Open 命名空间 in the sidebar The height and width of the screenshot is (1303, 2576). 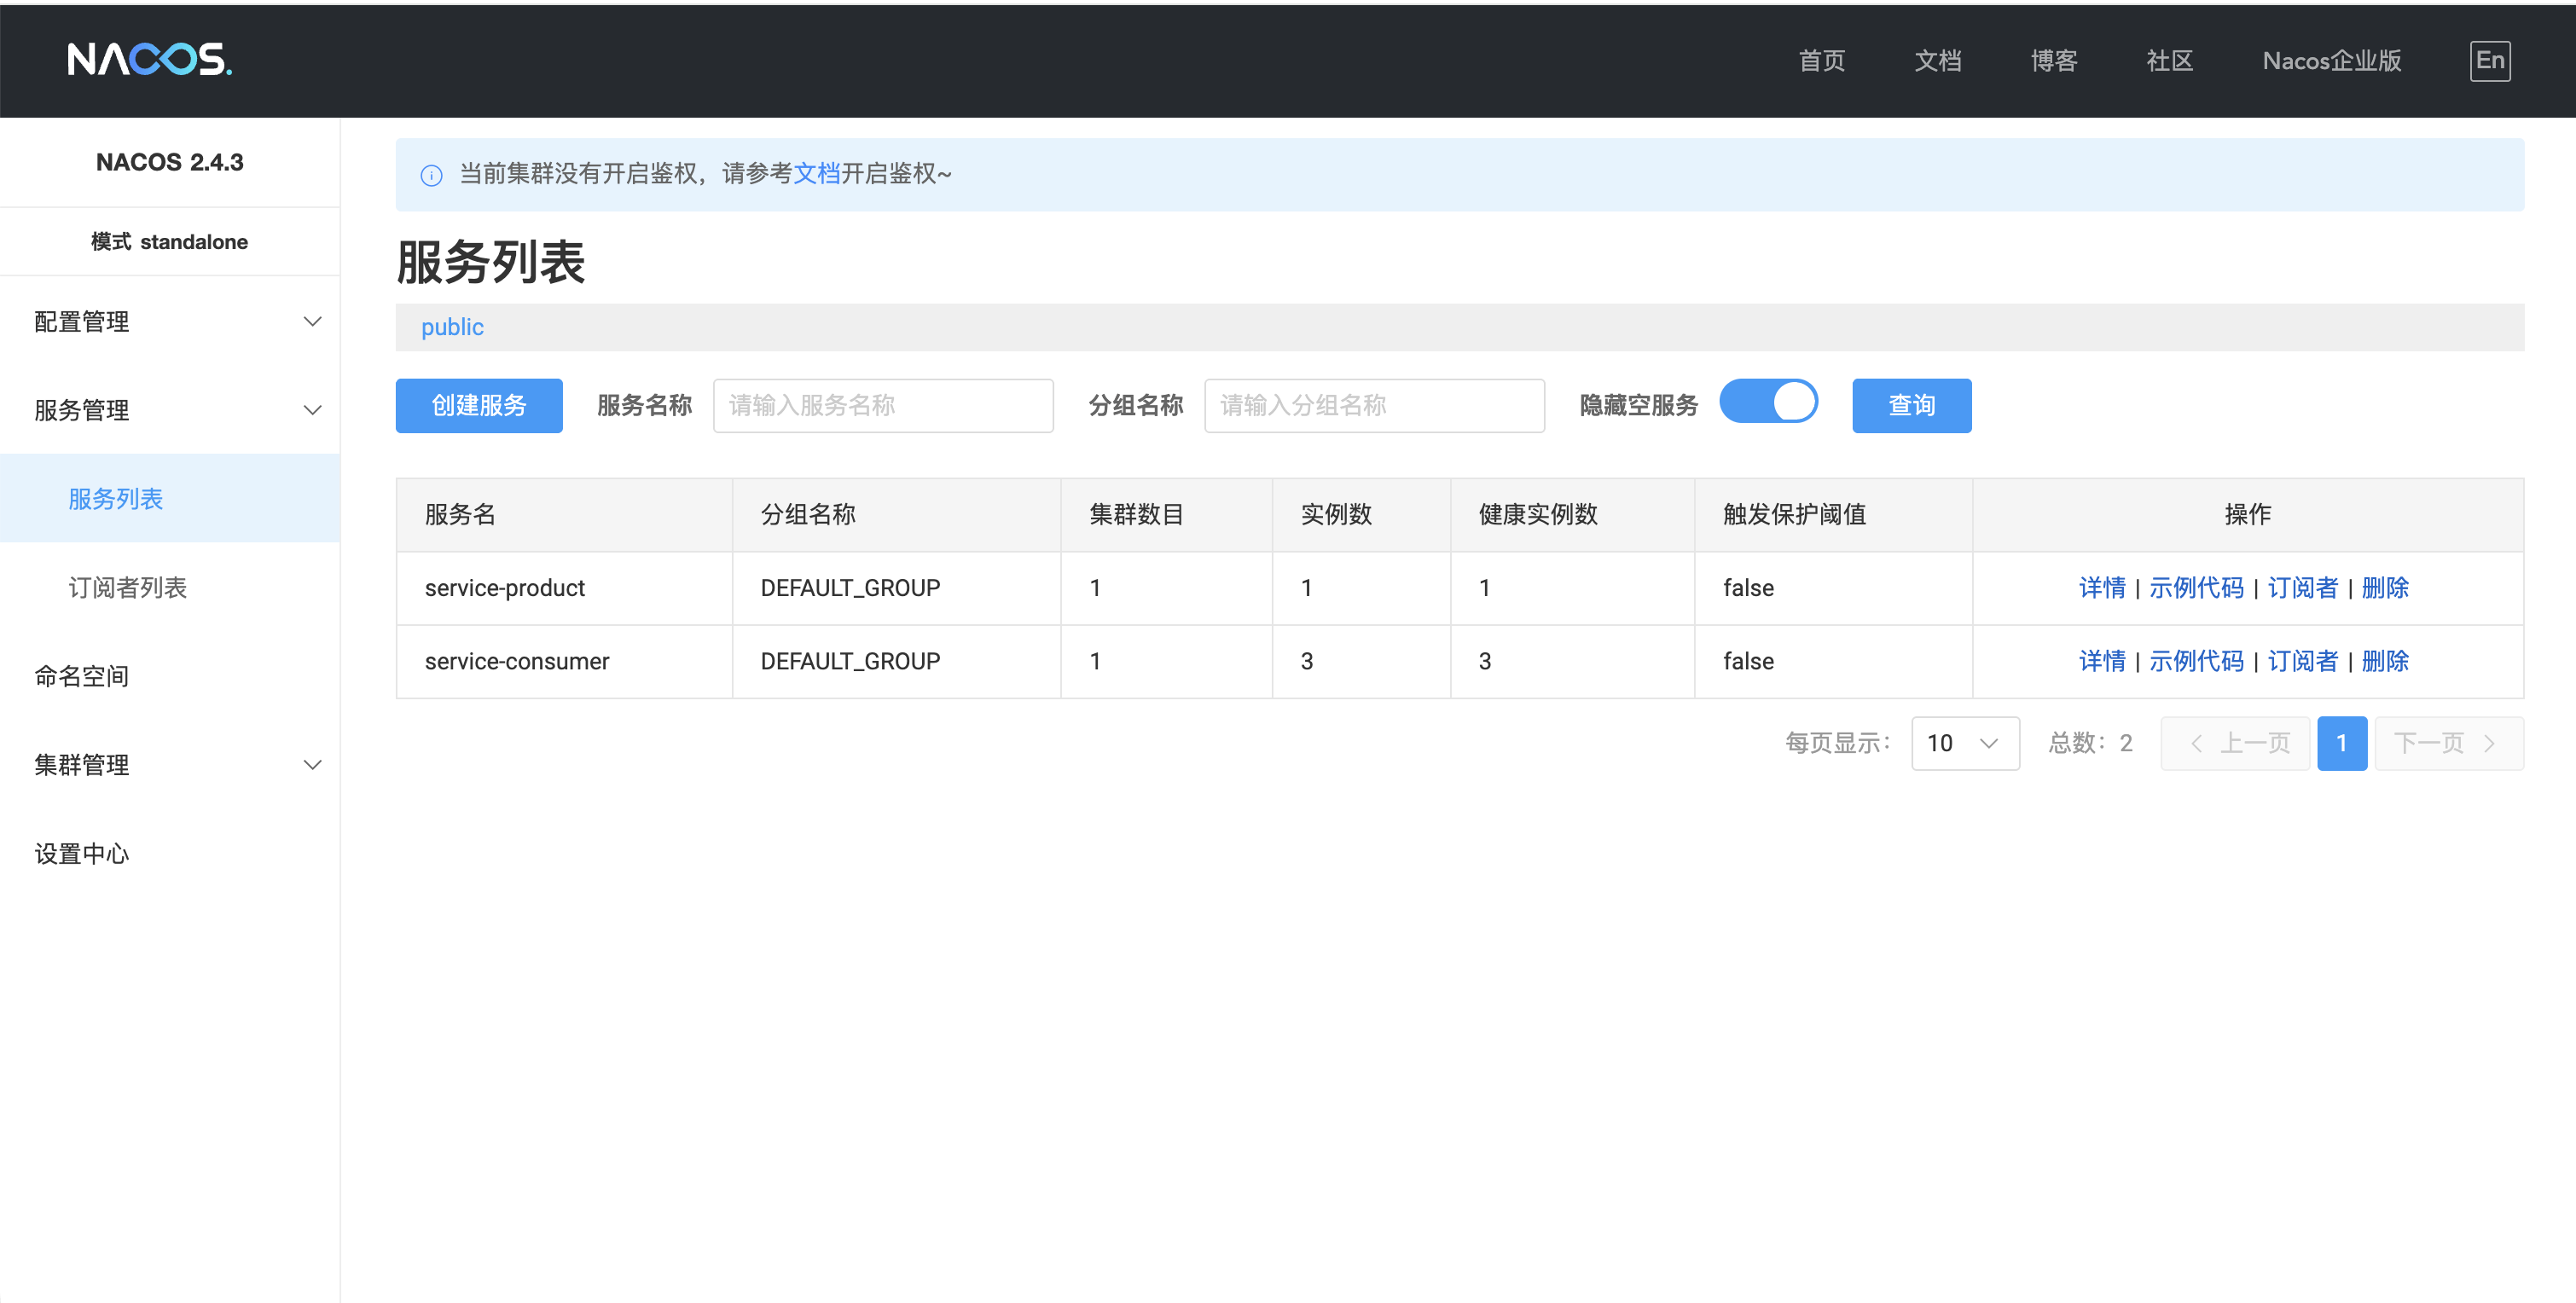[82, 677]
